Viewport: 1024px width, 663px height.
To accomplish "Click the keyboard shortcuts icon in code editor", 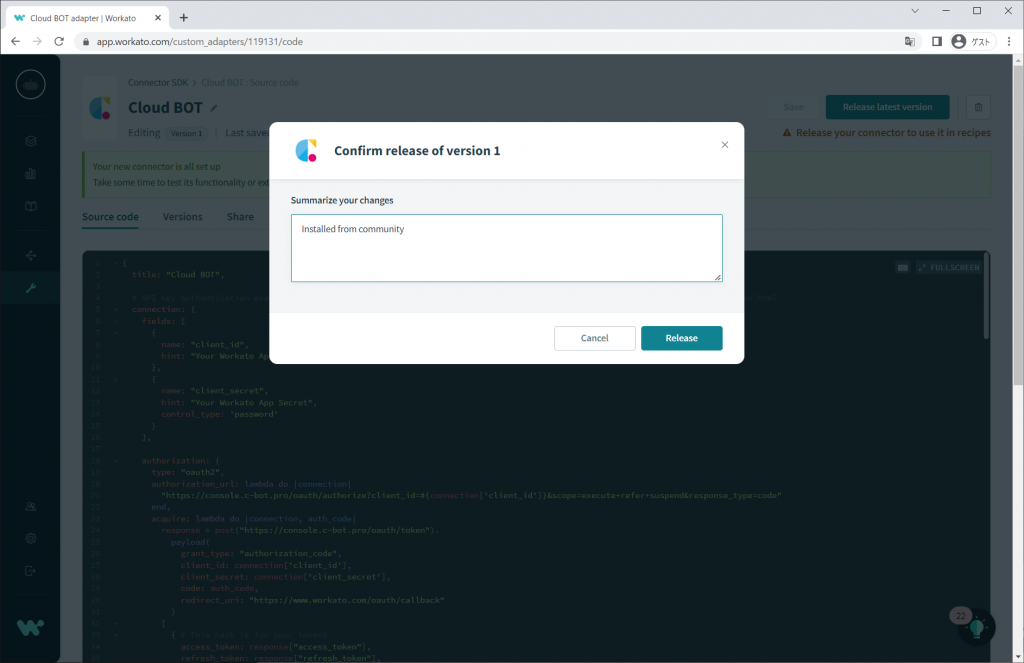I will point(903,267).
